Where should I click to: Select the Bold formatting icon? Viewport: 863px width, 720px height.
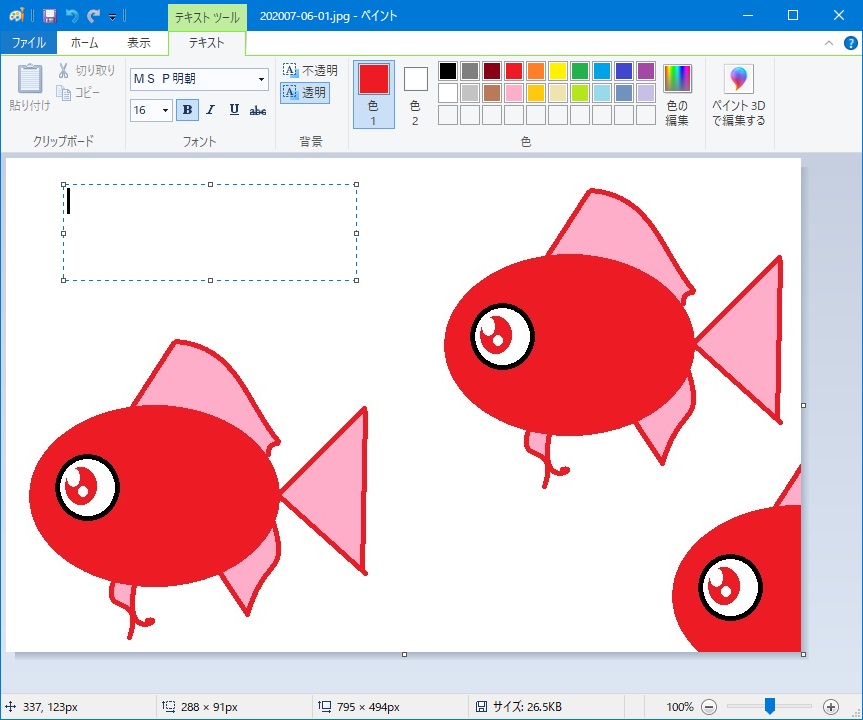tap(187, 110)
